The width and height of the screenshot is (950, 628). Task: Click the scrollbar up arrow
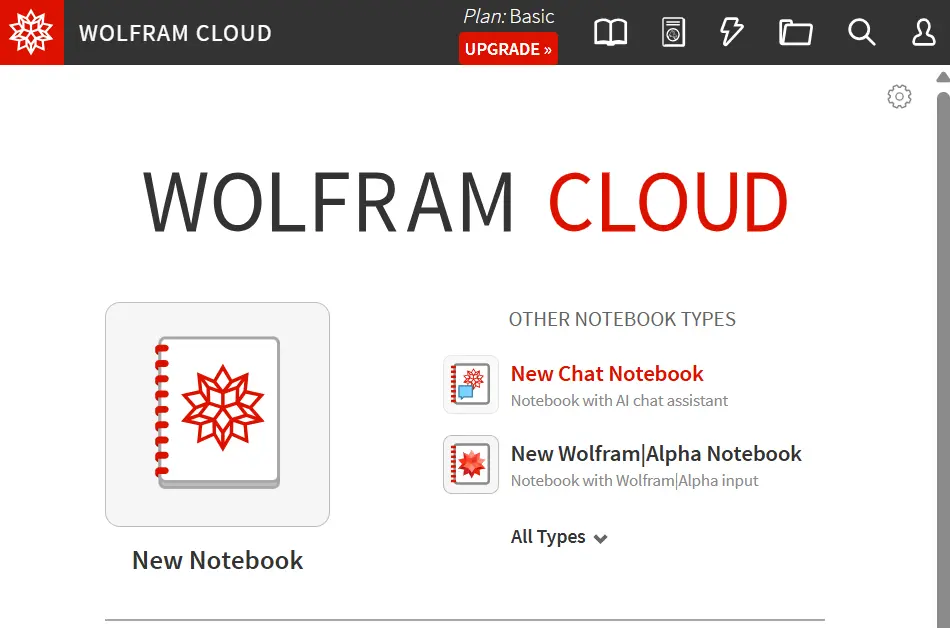click(942, 77)
